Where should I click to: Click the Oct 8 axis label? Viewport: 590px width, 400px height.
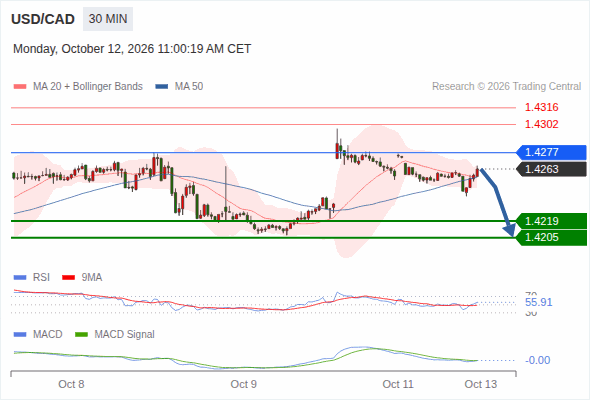click(71, 384)
